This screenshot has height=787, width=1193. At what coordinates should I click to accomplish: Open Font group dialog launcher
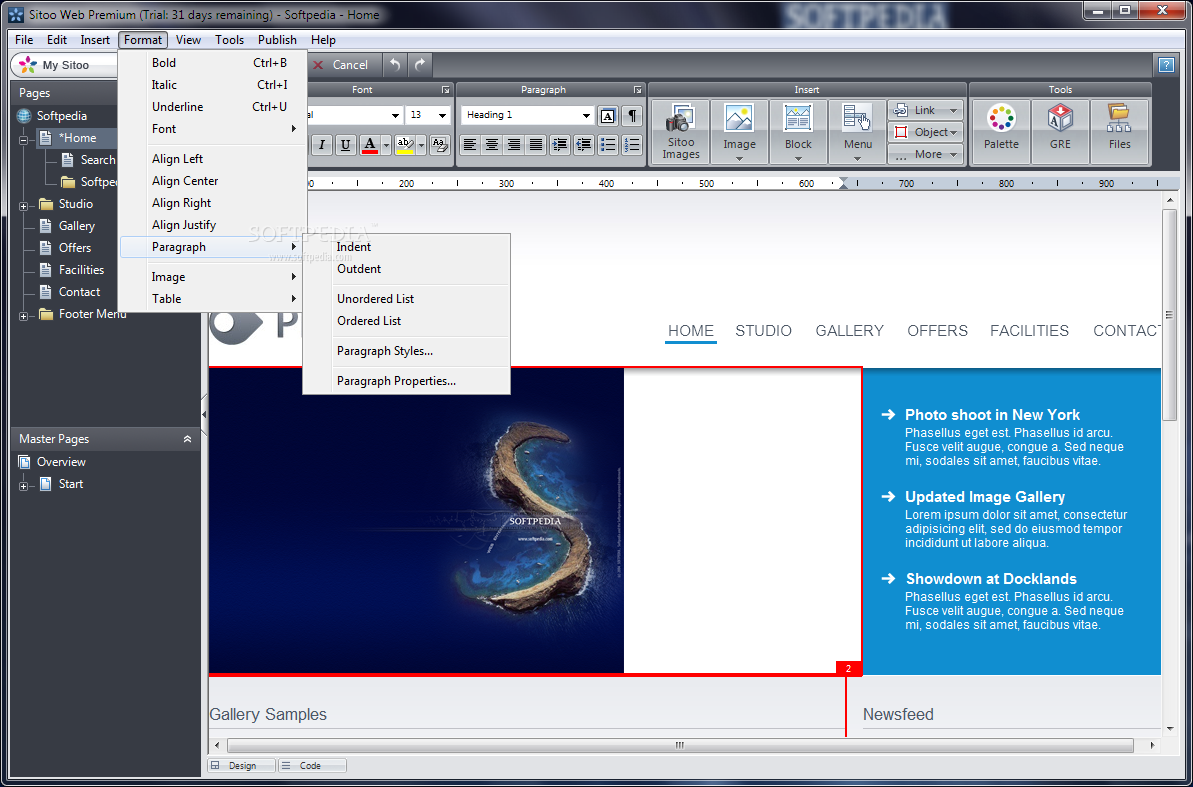point(446,90)
